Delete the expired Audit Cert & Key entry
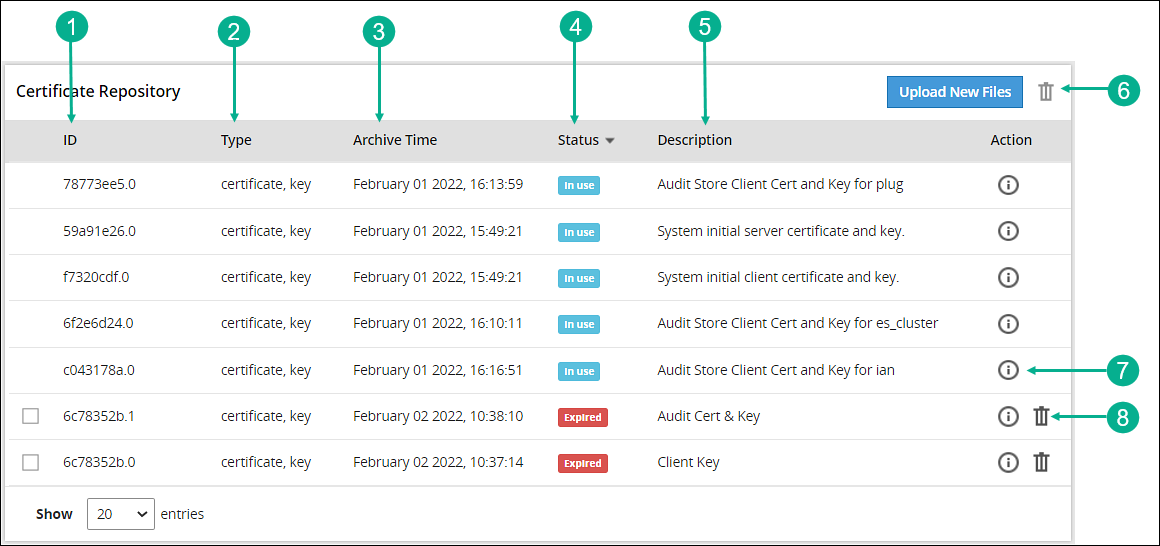 tap(1041, 416)
